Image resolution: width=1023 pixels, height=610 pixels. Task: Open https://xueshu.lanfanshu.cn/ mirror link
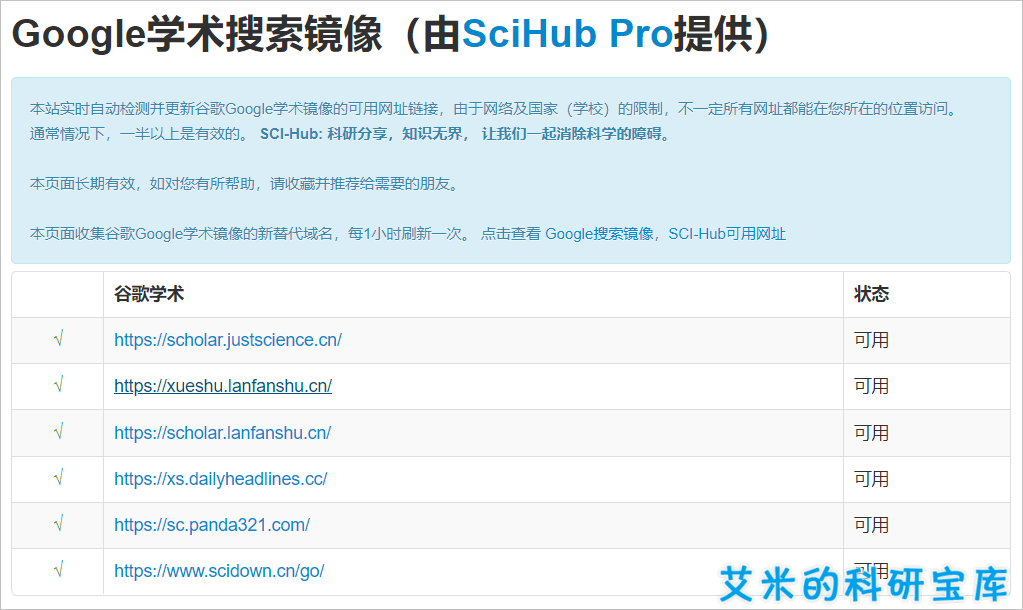(223, 386)
